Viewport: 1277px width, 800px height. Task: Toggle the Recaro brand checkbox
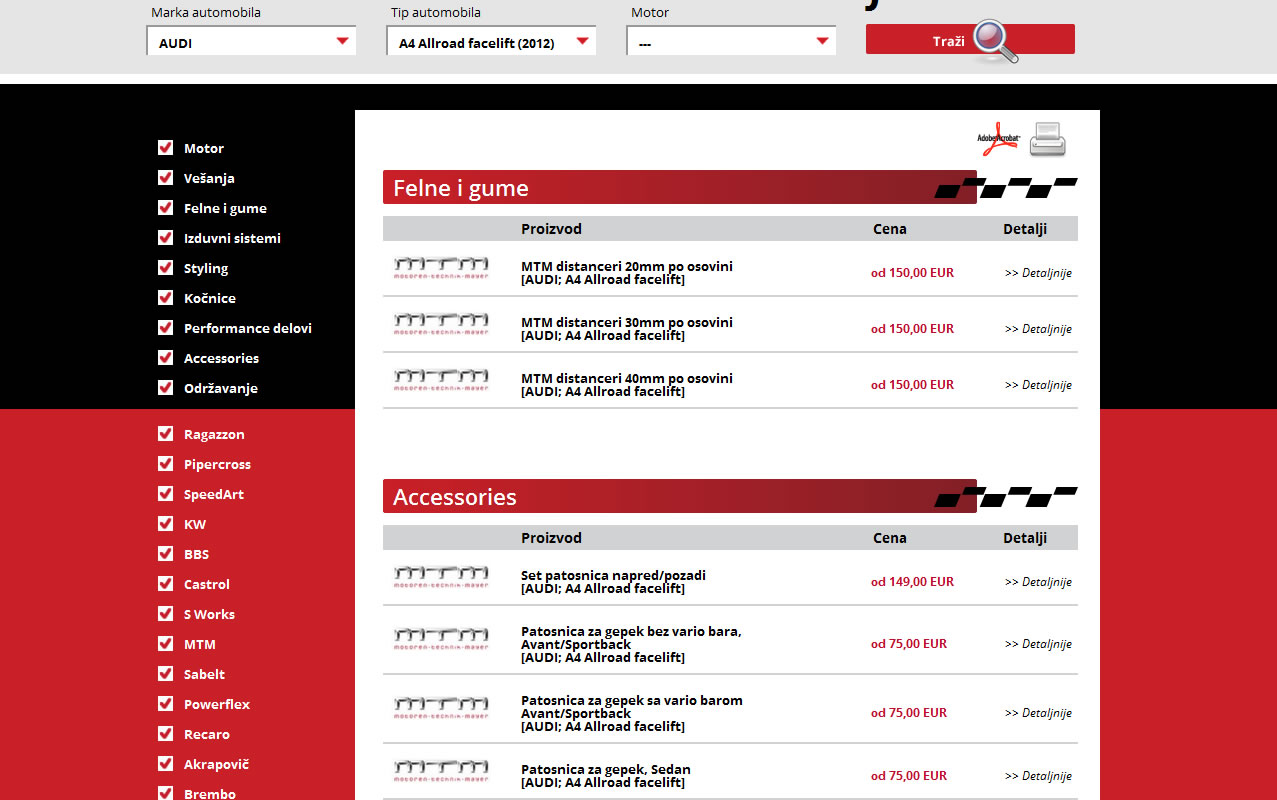pos(166,734)
